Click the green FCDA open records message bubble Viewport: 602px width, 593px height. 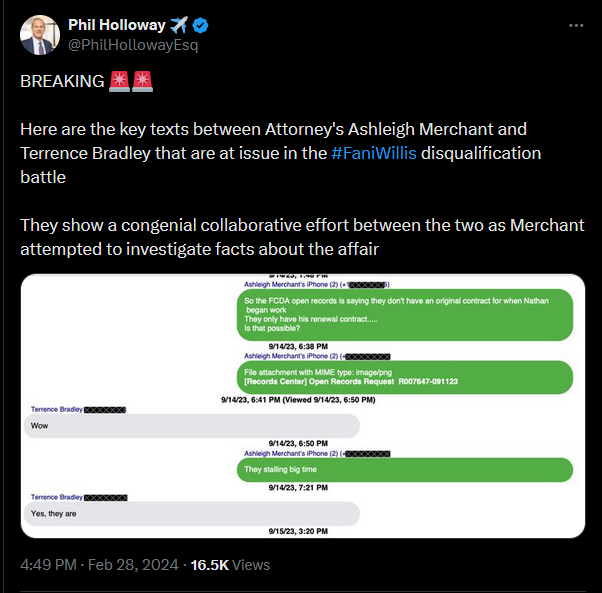pyautogui.click(x=405, y=313)
